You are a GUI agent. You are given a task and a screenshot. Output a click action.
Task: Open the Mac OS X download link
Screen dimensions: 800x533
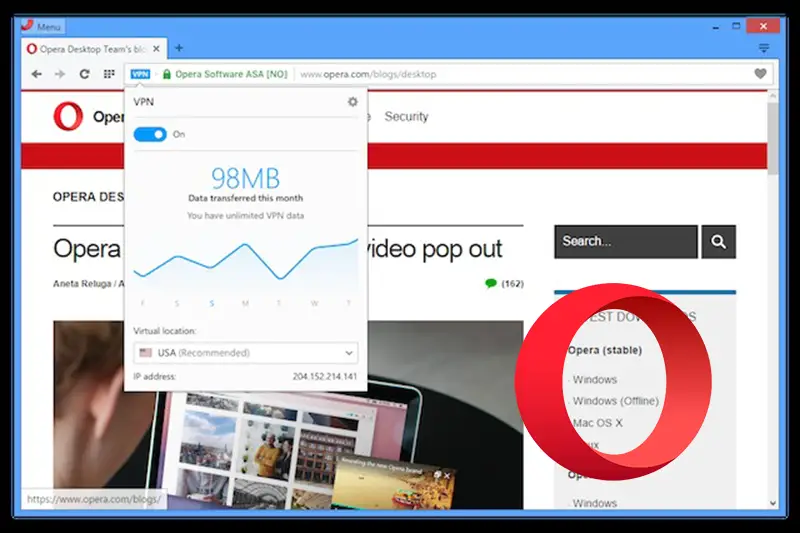tap(597, 423)
